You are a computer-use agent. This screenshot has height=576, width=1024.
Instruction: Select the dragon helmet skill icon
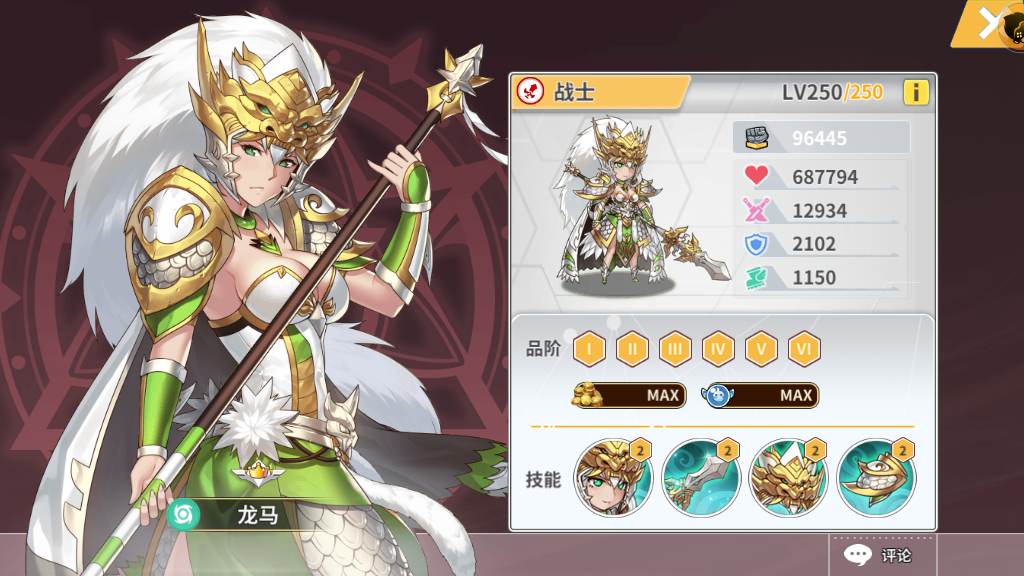click(x=788, y=477)
